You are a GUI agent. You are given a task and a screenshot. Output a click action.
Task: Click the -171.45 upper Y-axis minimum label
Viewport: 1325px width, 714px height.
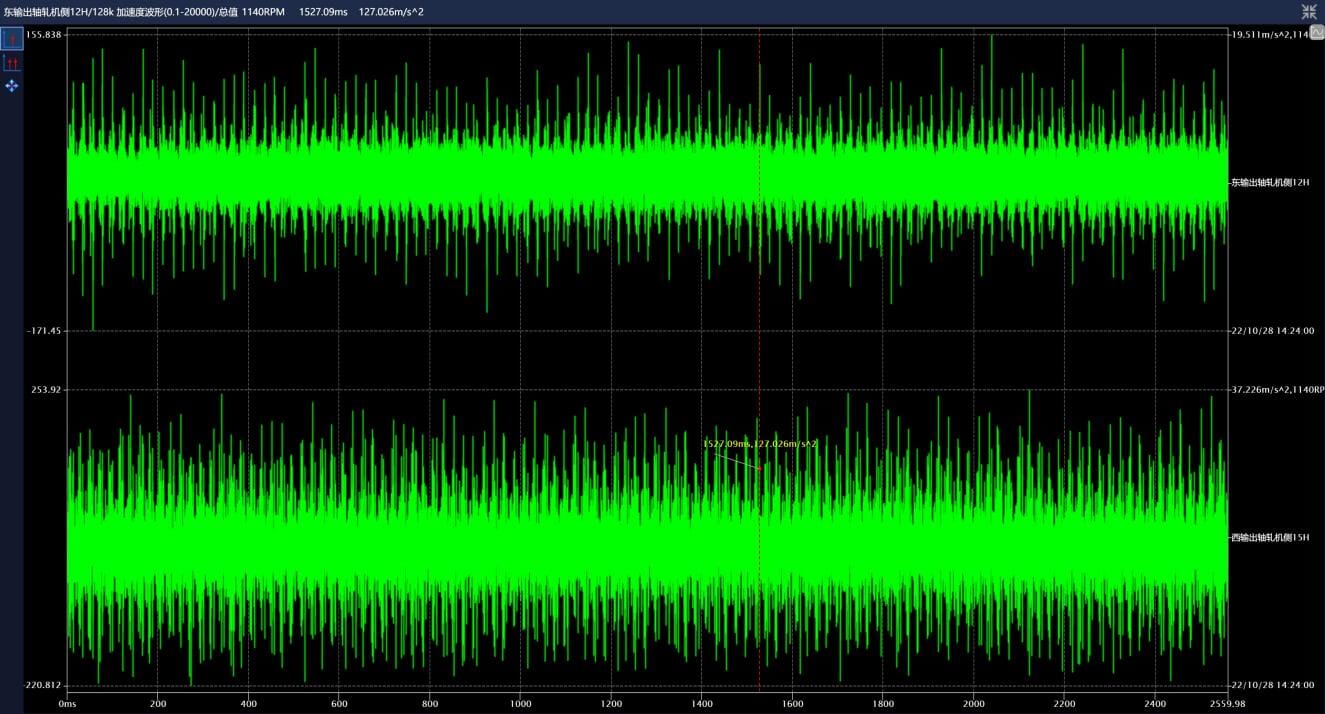tap(44, 330)
